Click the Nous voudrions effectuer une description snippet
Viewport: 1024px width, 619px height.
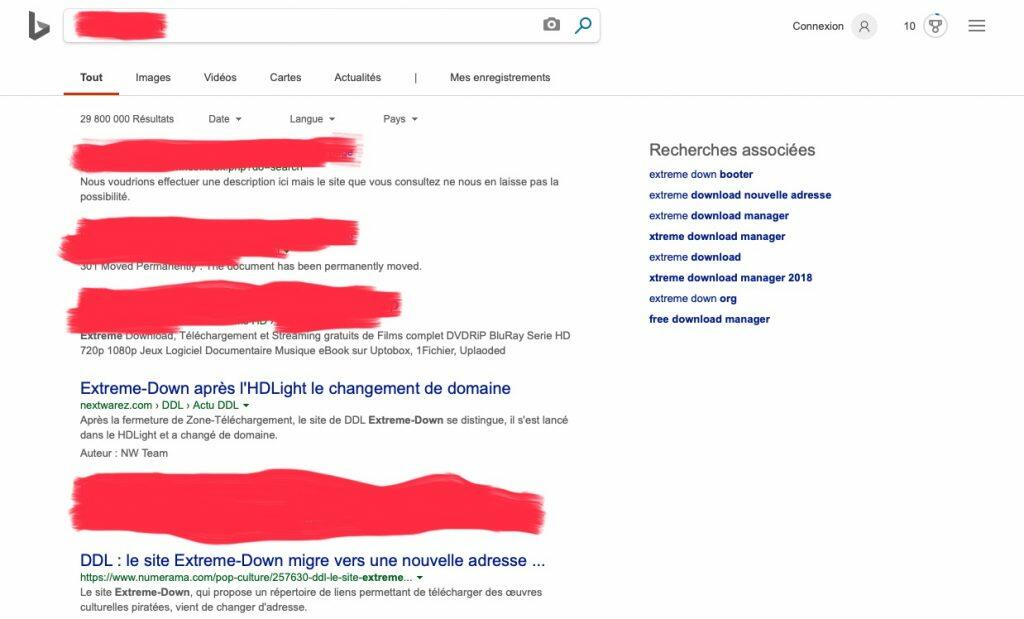[x=319, y=189]
